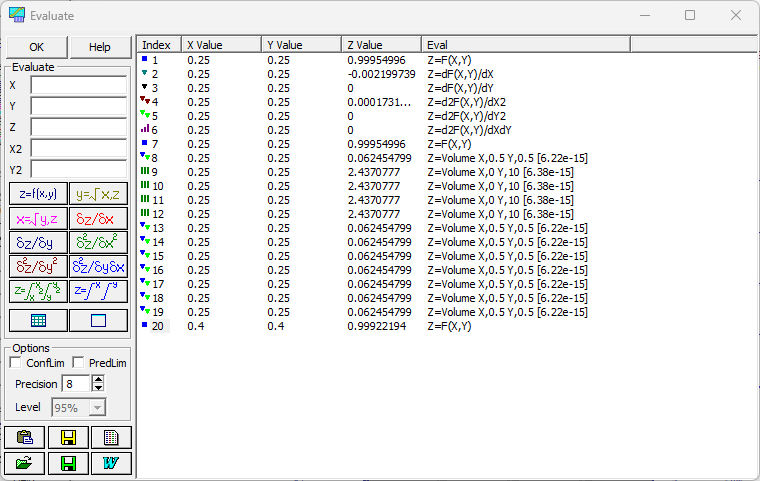Click the clipboard copy icon
Image resolution: width=760 pixels, height=481 pixels.
coord(25,437)
